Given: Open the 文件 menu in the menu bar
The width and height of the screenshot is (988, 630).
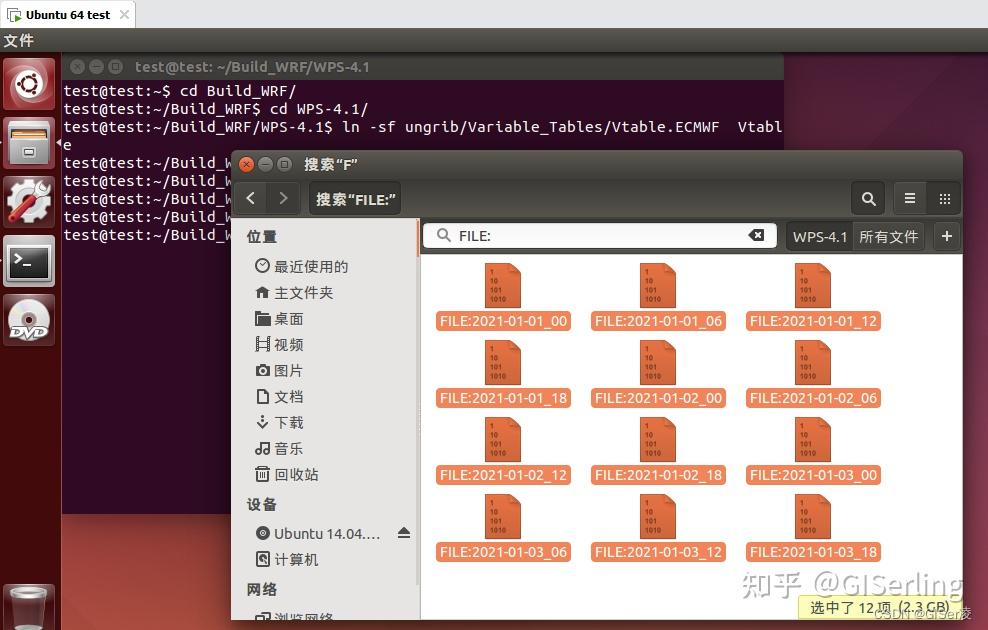Looking at the screenshot, I should (20, 40).
